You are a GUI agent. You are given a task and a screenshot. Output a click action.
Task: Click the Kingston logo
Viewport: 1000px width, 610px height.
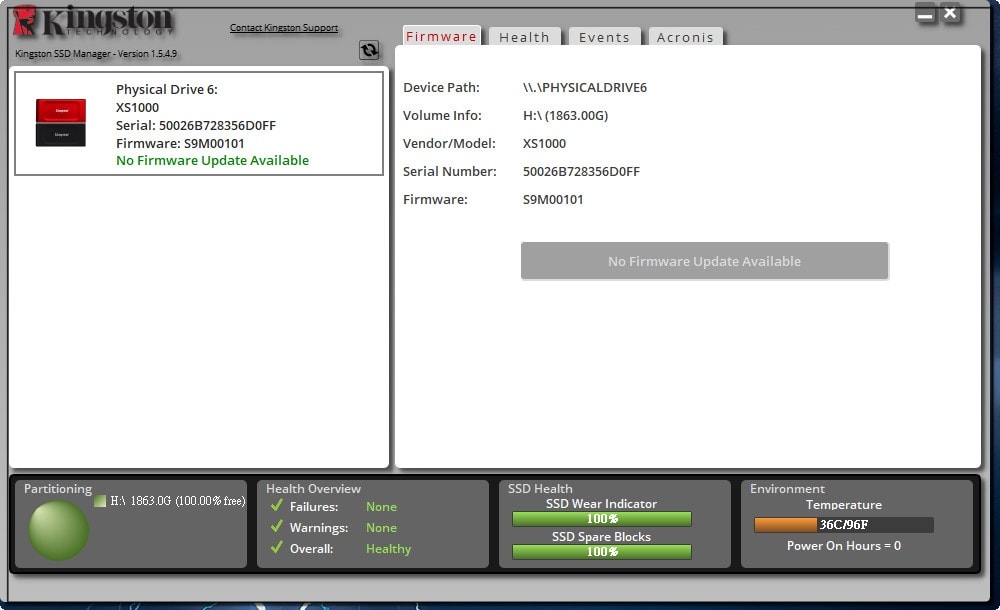pos(93,21)
